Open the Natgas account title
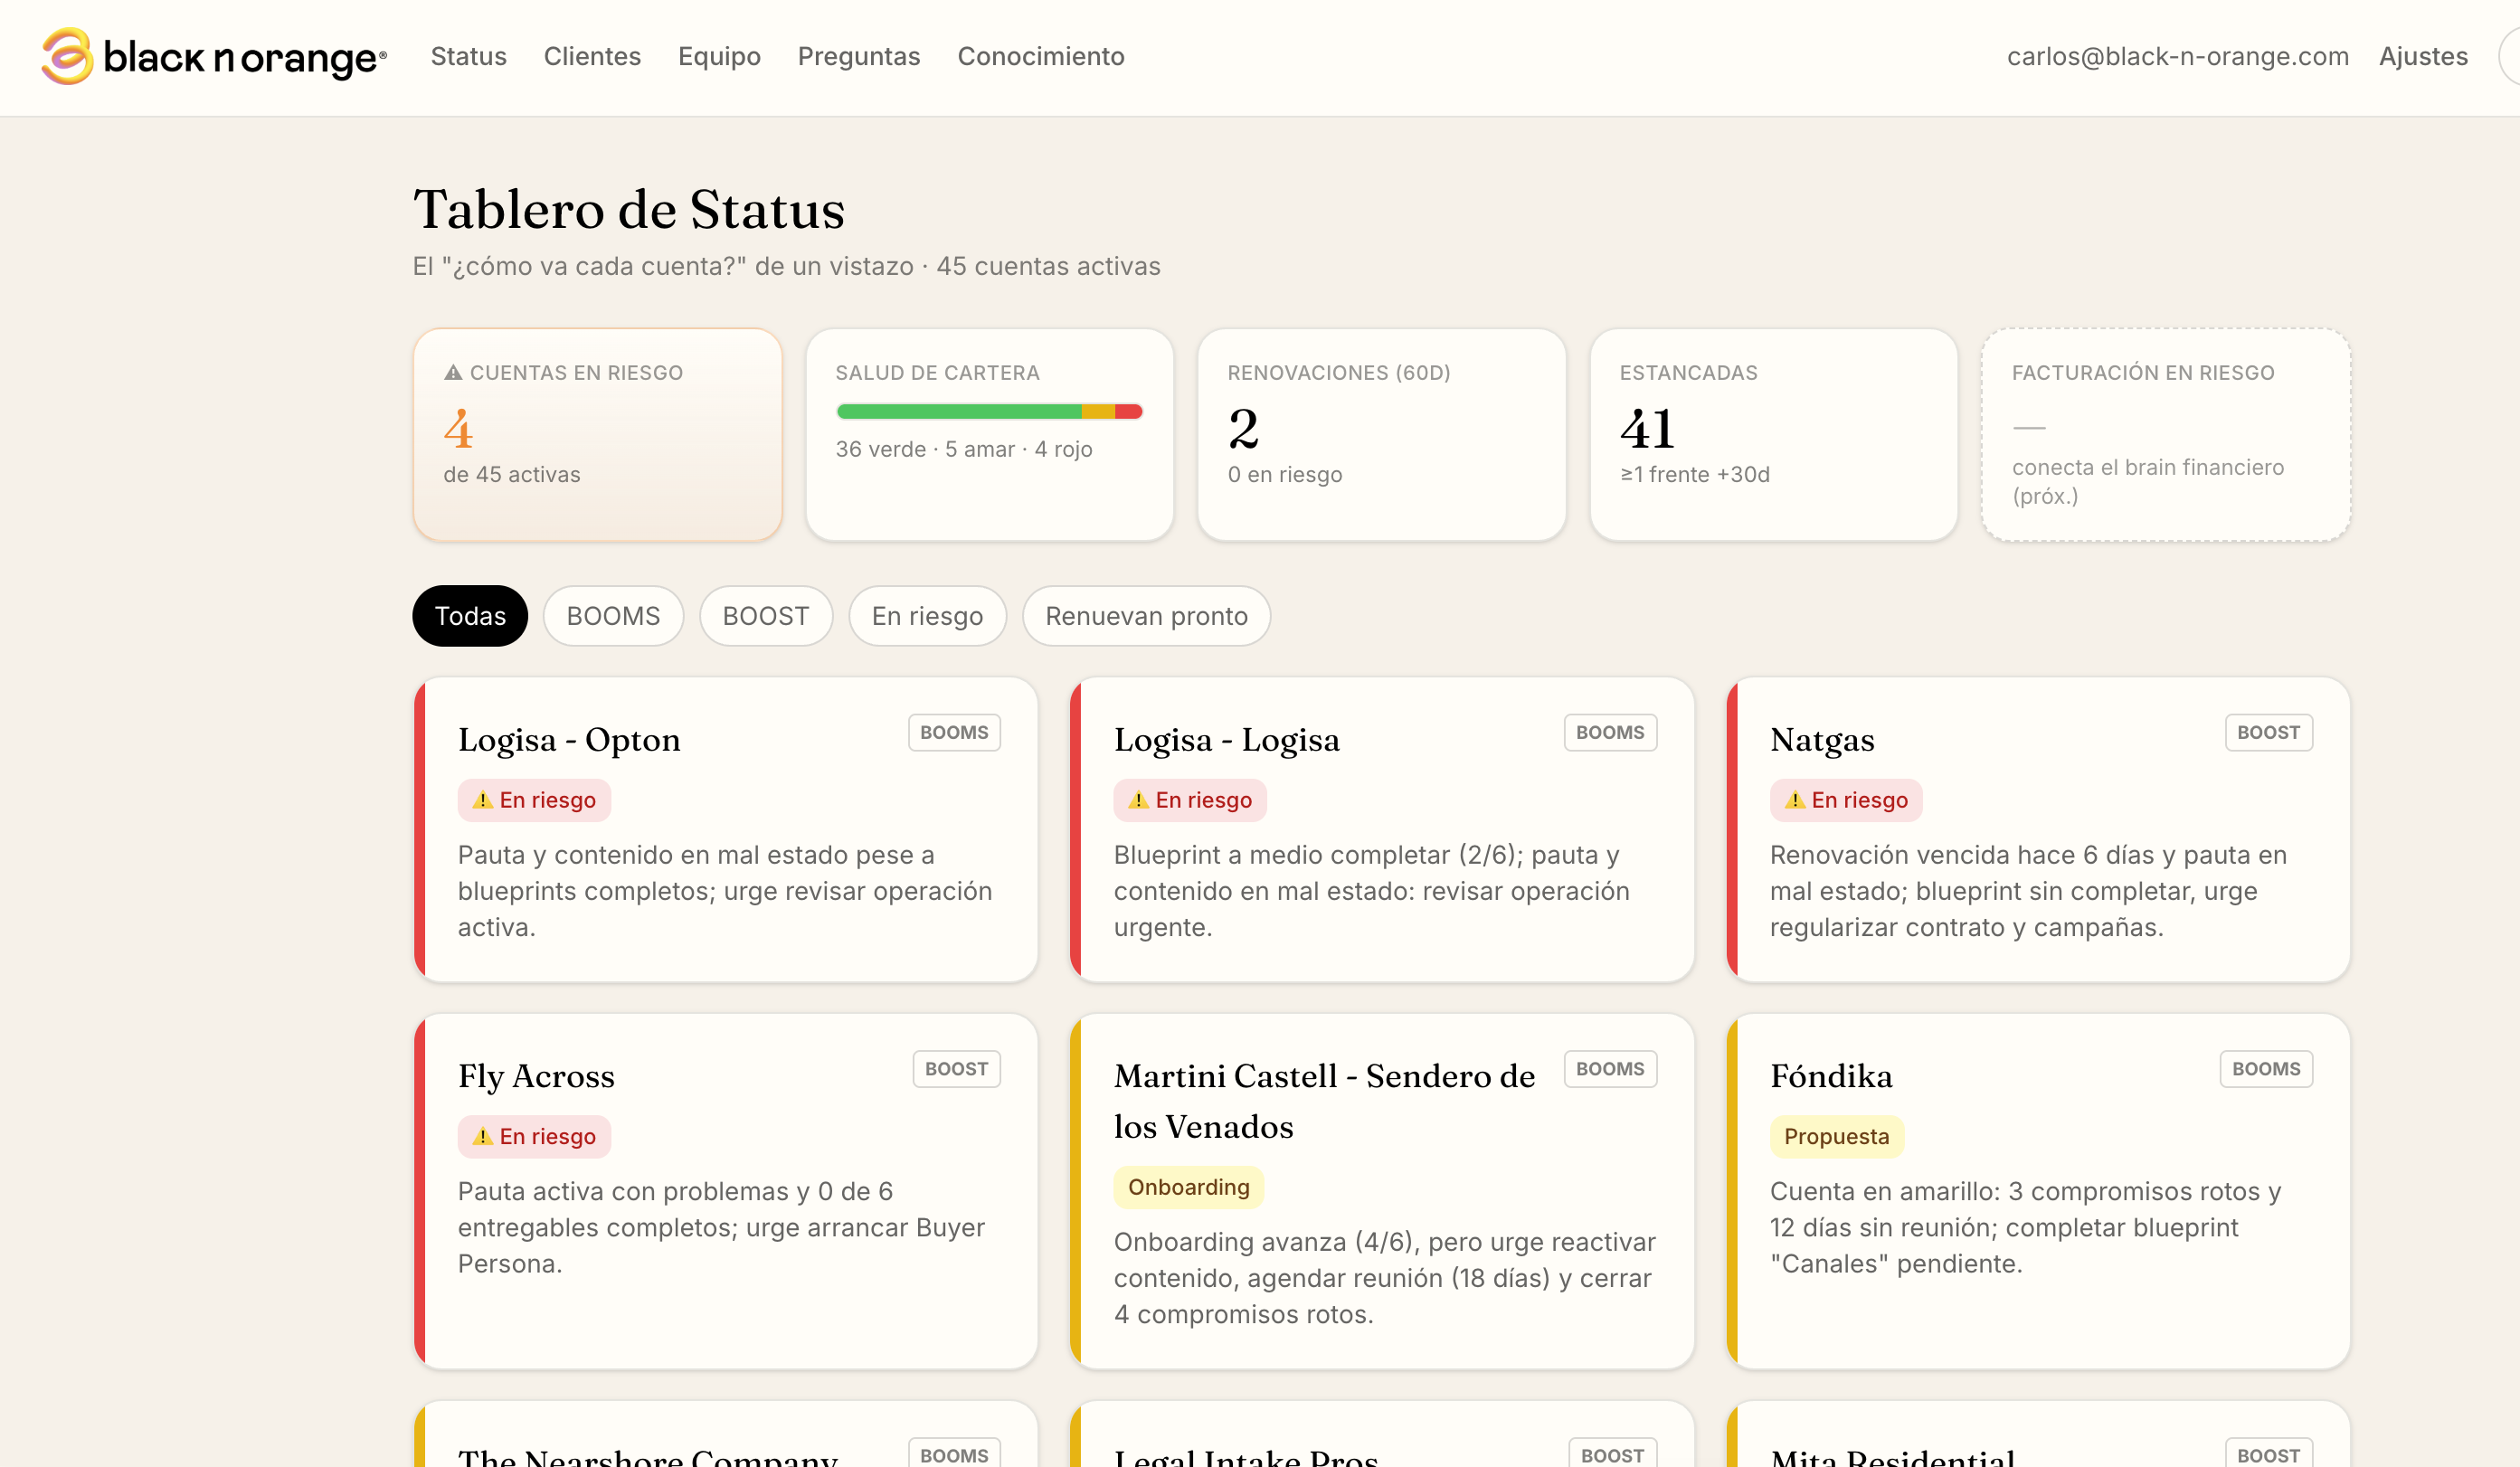The width and height of the screenshot is (2520, 1467). 1822,740
